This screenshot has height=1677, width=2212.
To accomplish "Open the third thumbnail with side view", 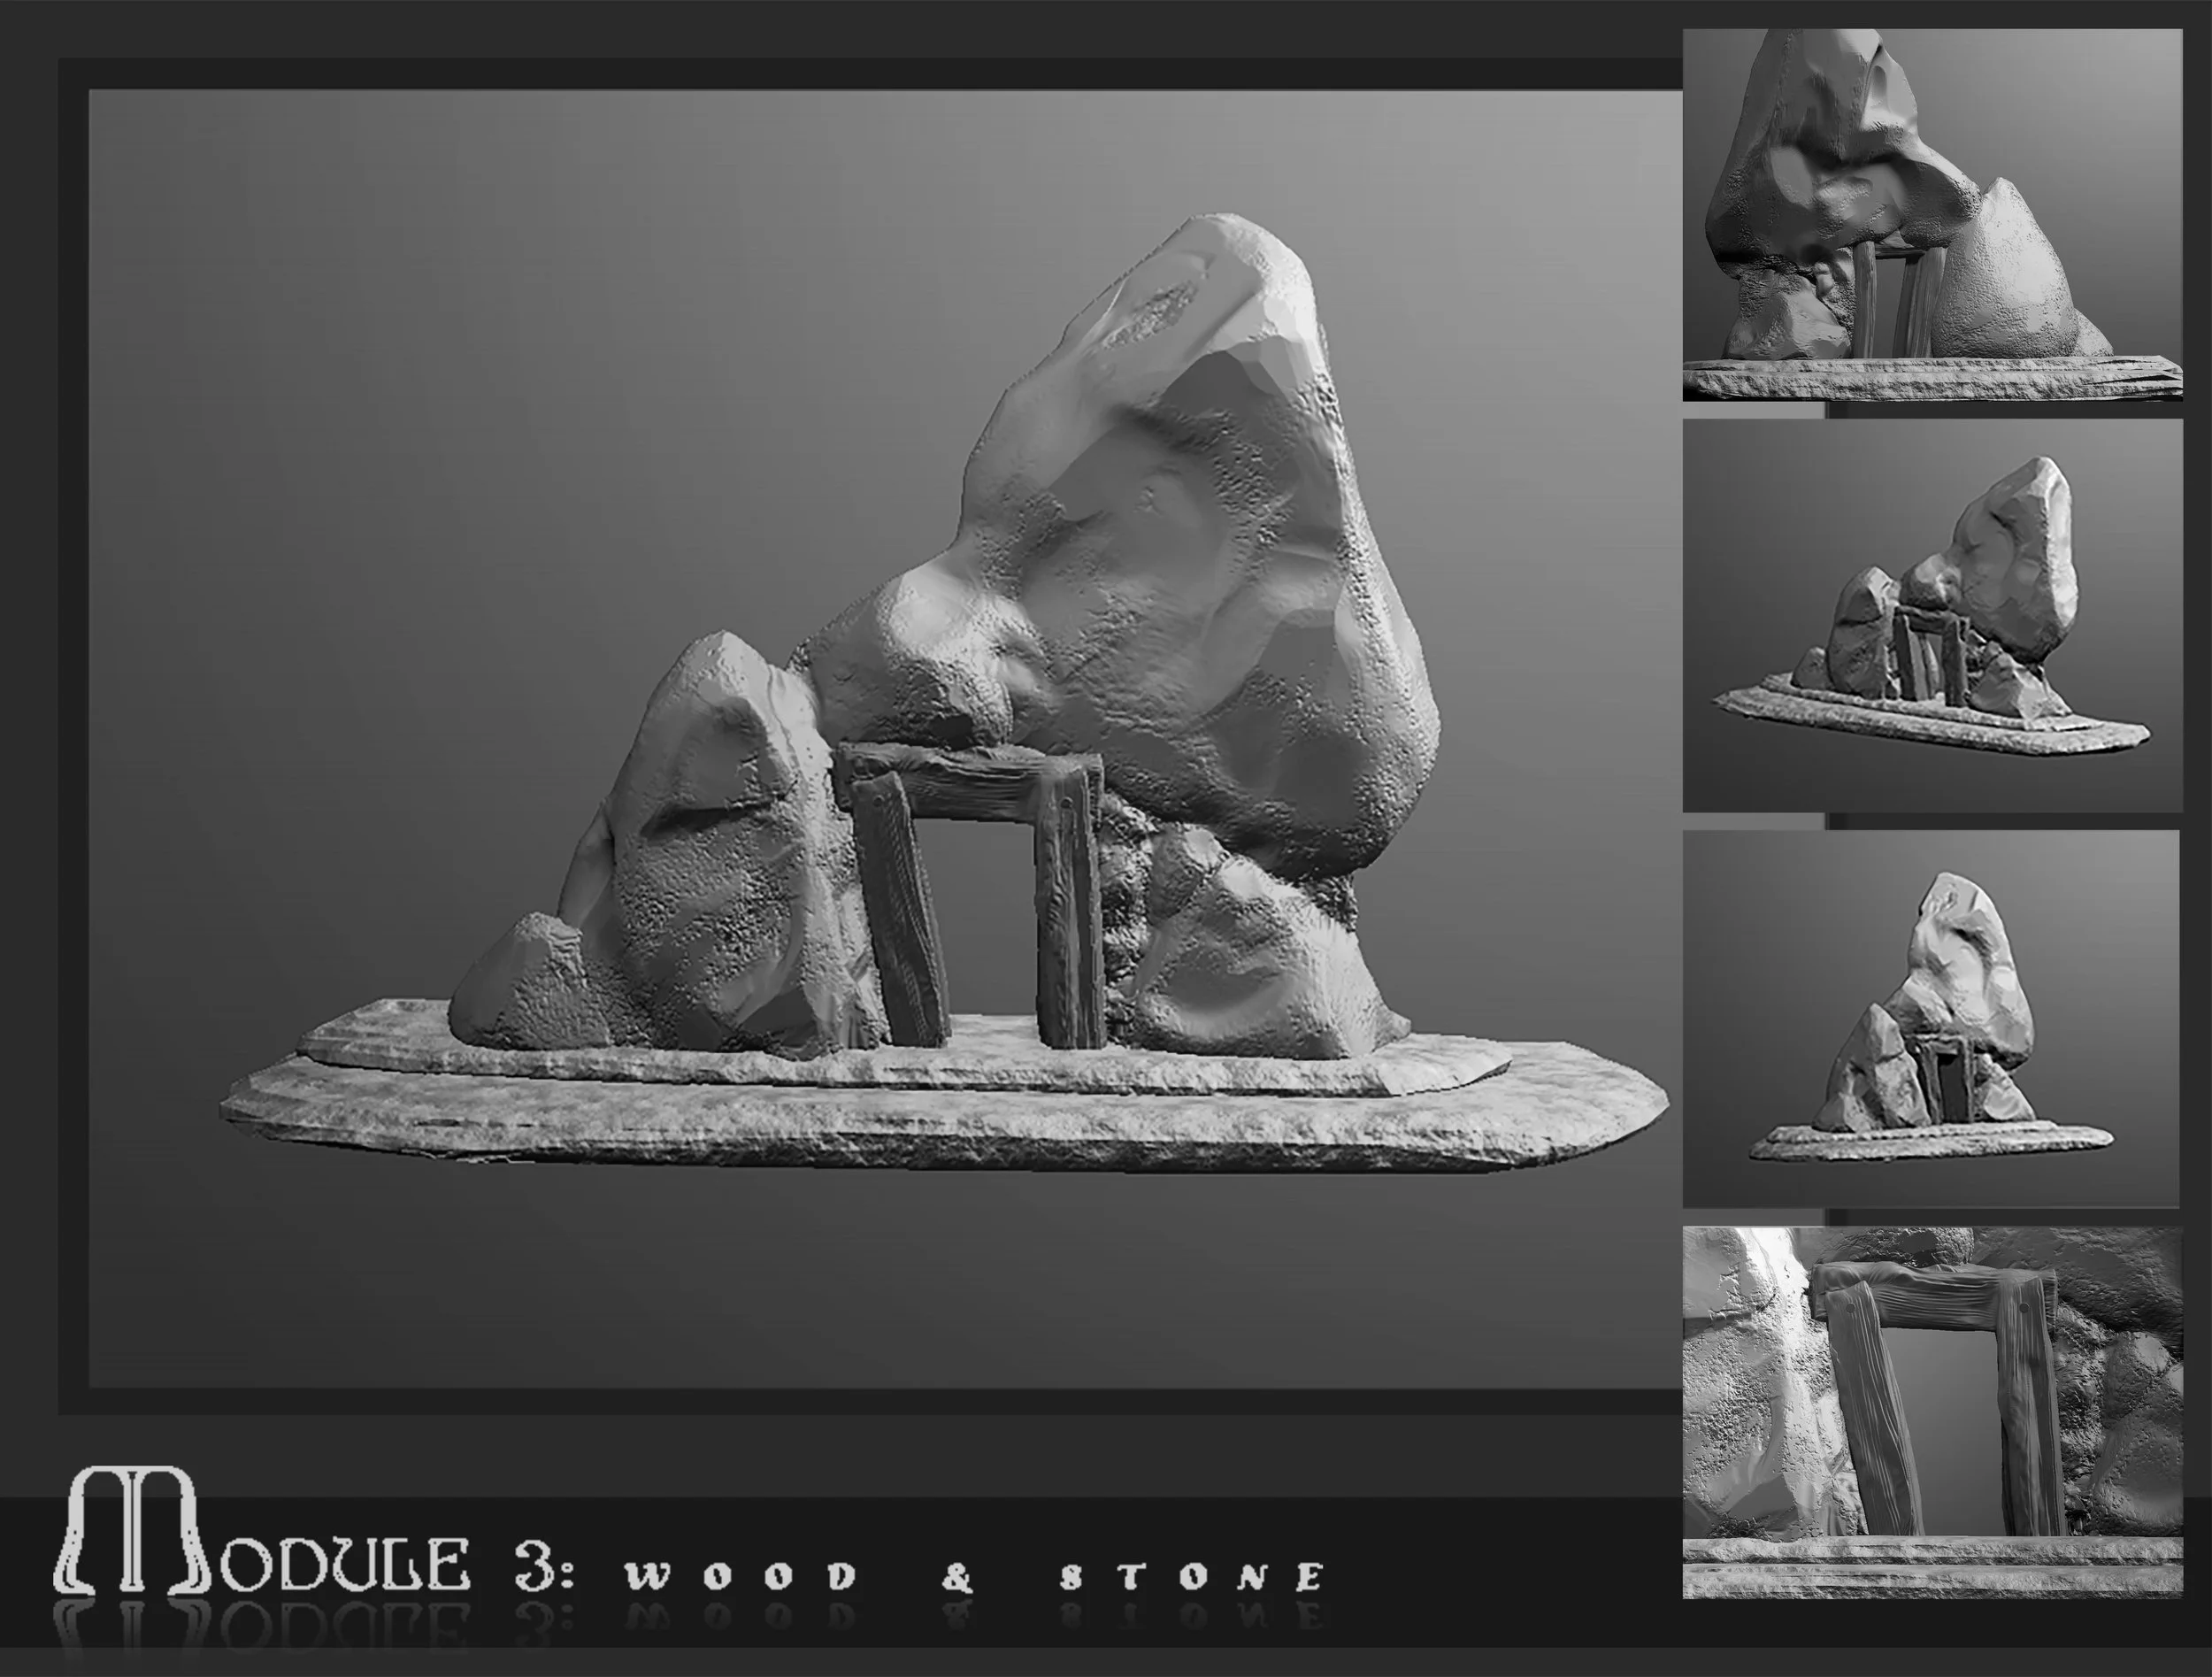I will [1932, 1018].
